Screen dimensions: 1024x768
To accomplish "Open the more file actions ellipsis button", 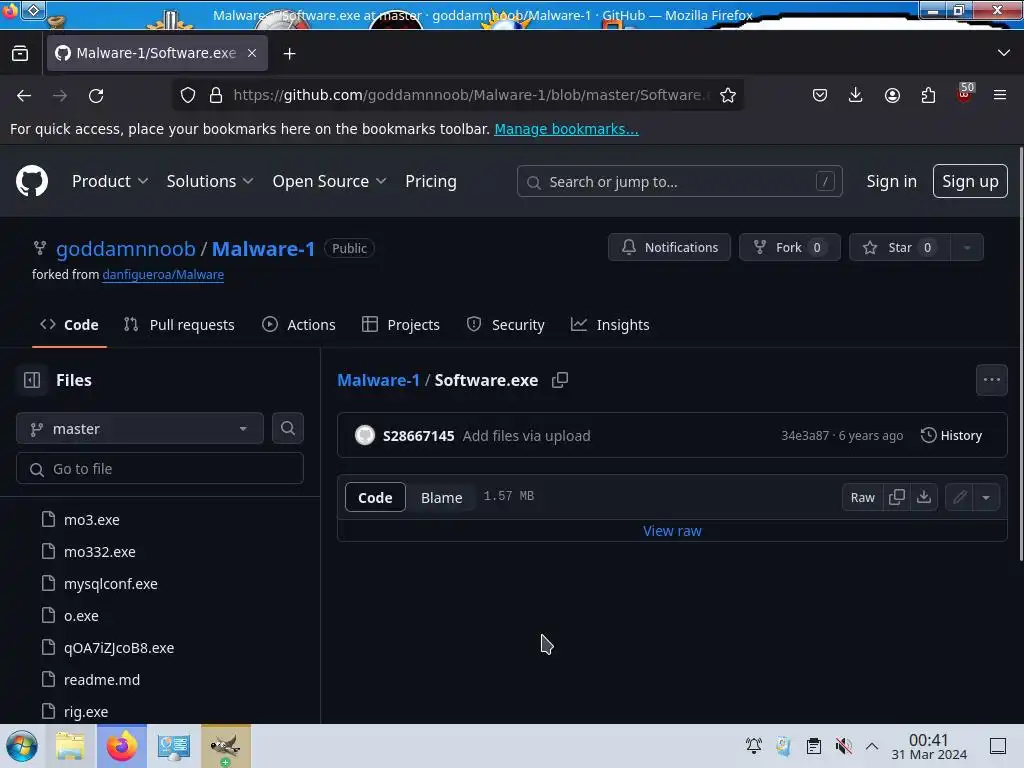I will [991, 380].
